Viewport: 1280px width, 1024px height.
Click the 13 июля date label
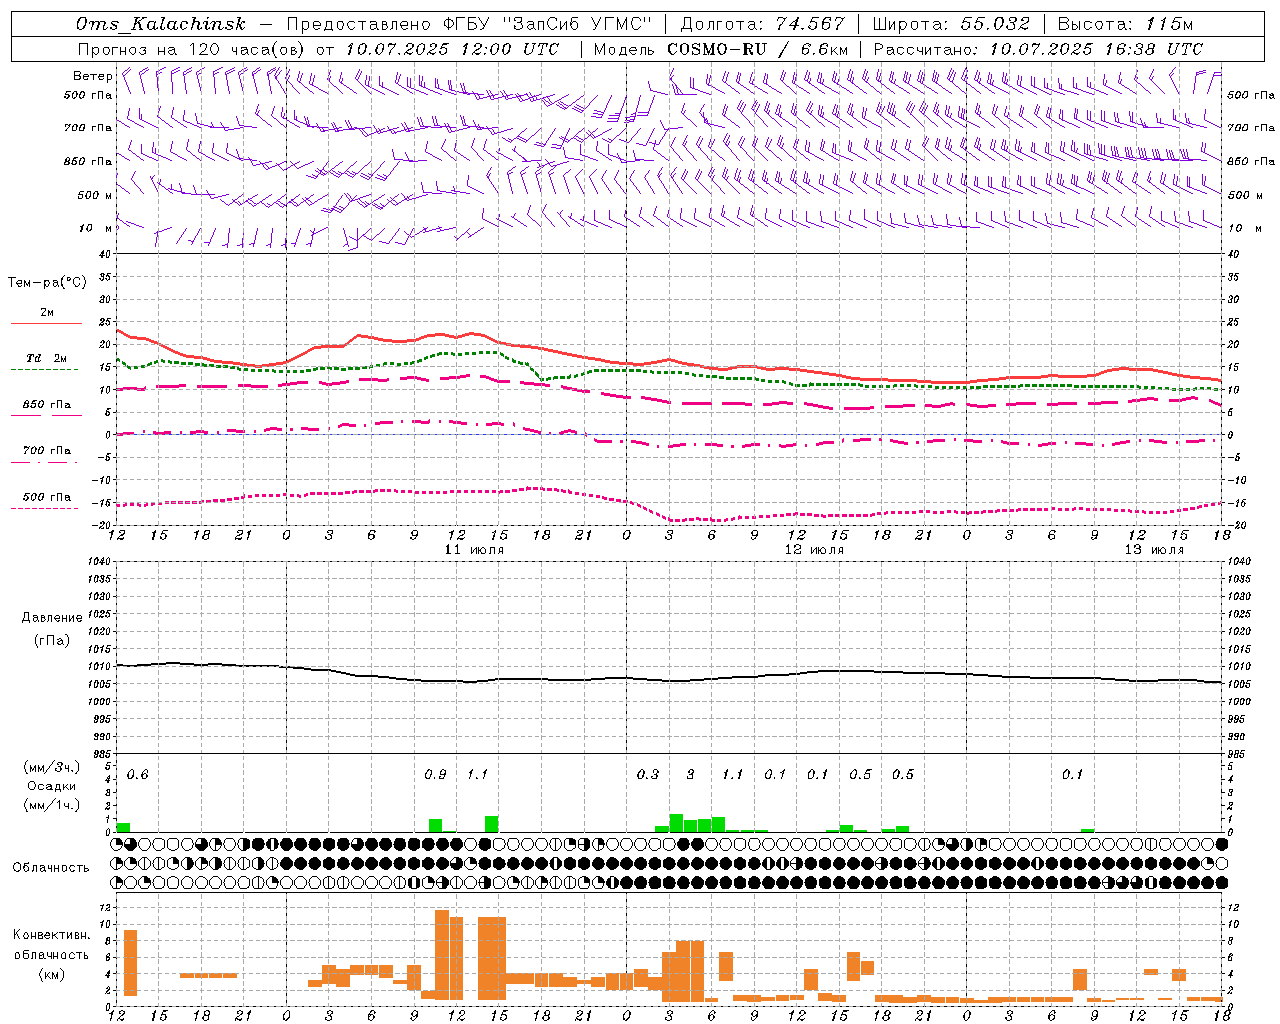[1154, 550]
